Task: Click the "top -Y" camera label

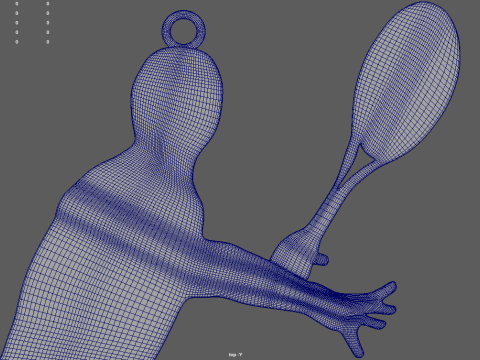Action: [x=235, y=354]
